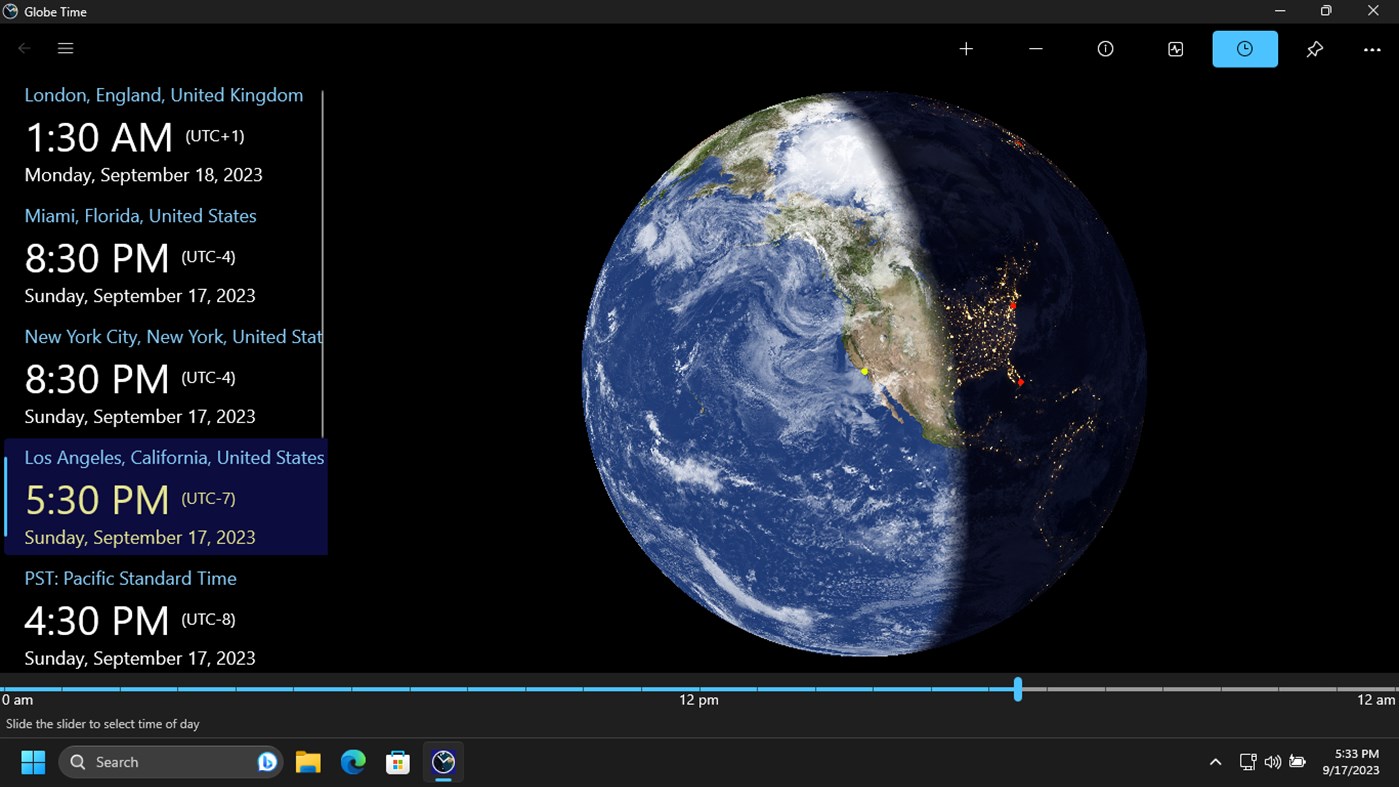Click the Bing icon in the search box
Screen dimensions: 1399x787
pos(267,762)
